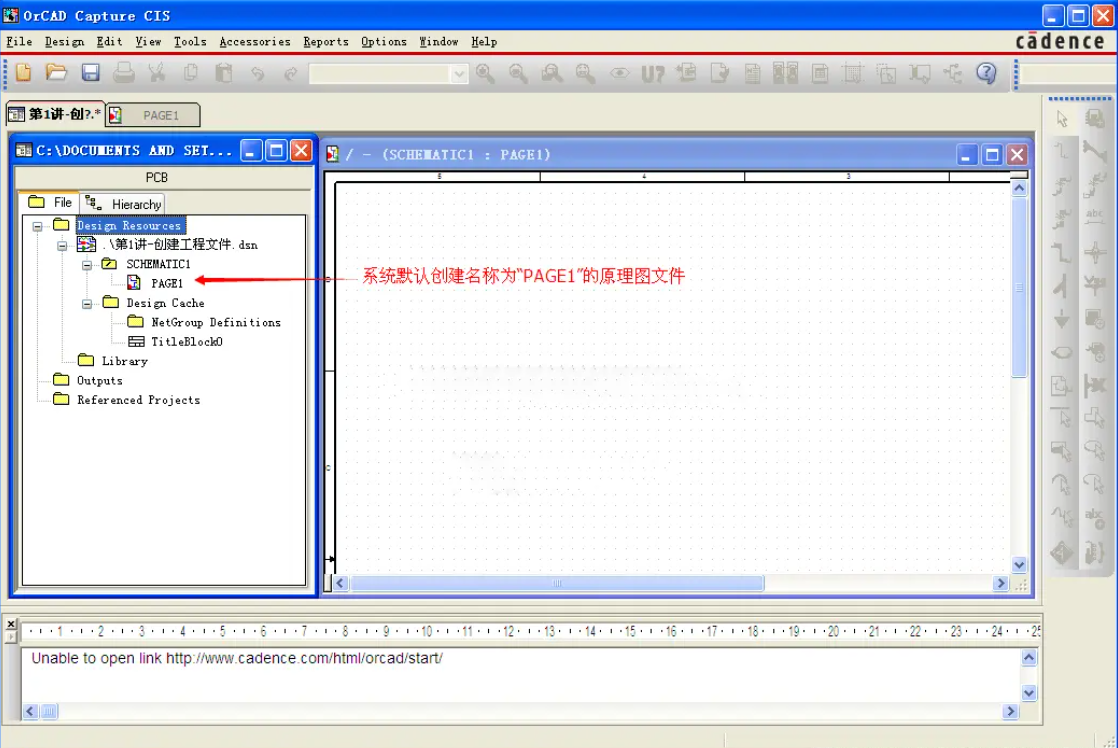Create a new document with toolbar icon

(x=24, y=72)
